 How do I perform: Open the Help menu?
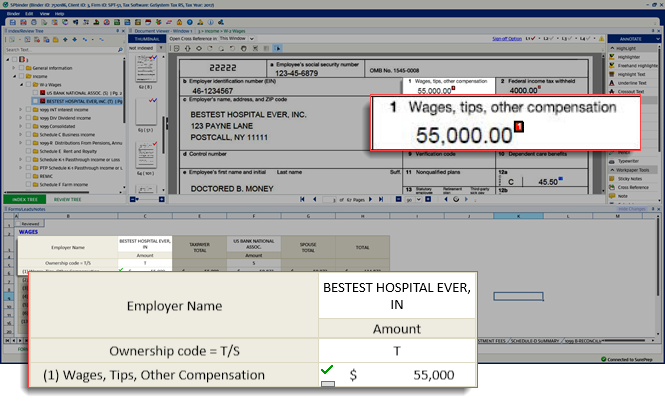coord(59,14)
